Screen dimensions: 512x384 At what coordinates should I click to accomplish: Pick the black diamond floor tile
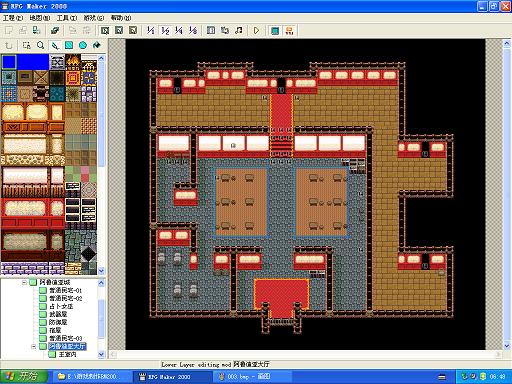pyautogui.click(x=89, y=254)
